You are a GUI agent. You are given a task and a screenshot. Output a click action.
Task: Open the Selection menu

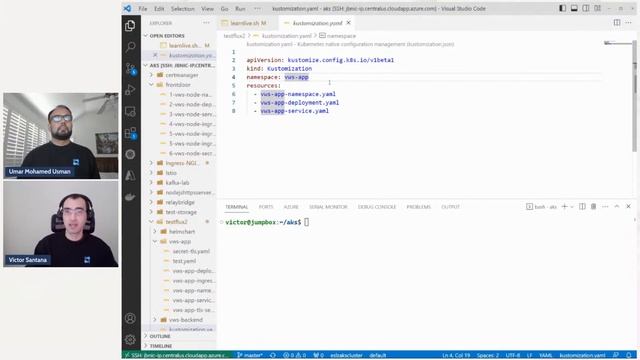(x=182, y=8)
